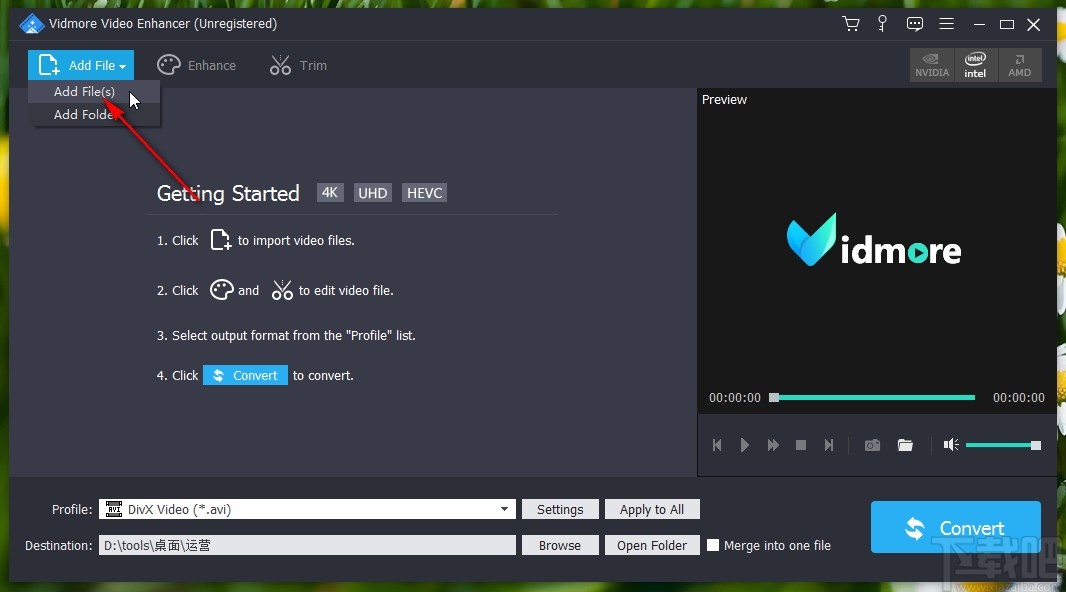Open snapshot folder icon

tap(905, 445)
